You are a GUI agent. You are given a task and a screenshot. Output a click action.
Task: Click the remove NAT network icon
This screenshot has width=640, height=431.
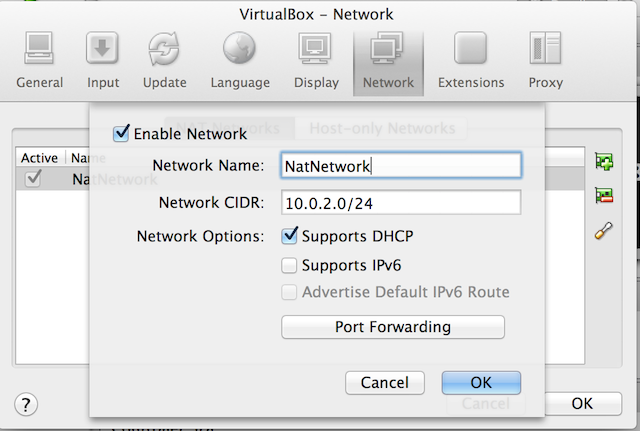tap(604, 195)
